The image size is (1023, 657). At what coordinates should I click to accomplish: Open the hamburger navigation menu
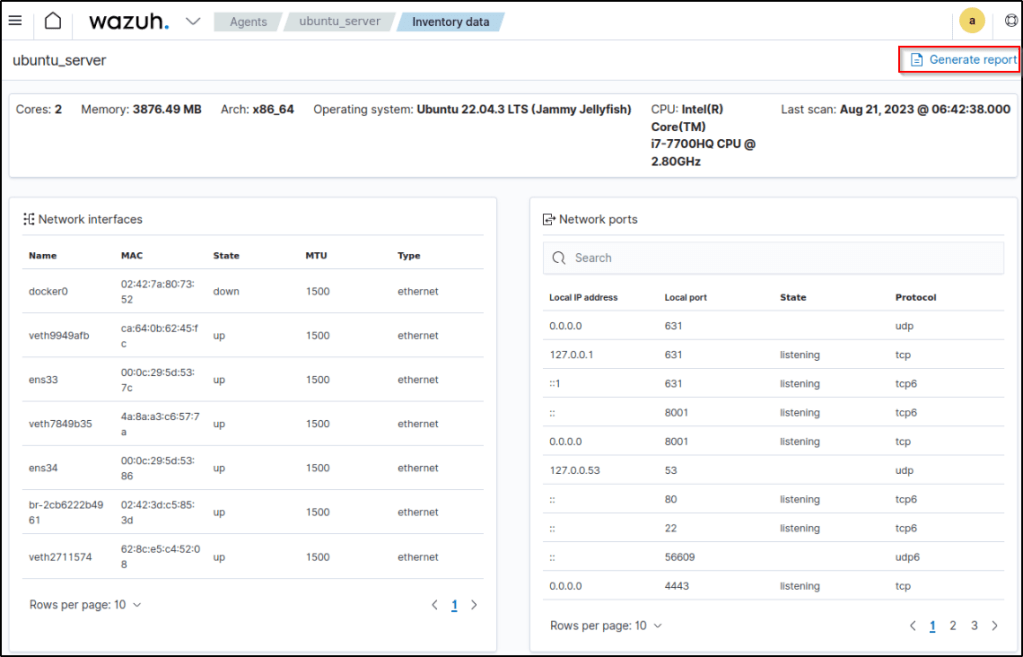(15, 21)
